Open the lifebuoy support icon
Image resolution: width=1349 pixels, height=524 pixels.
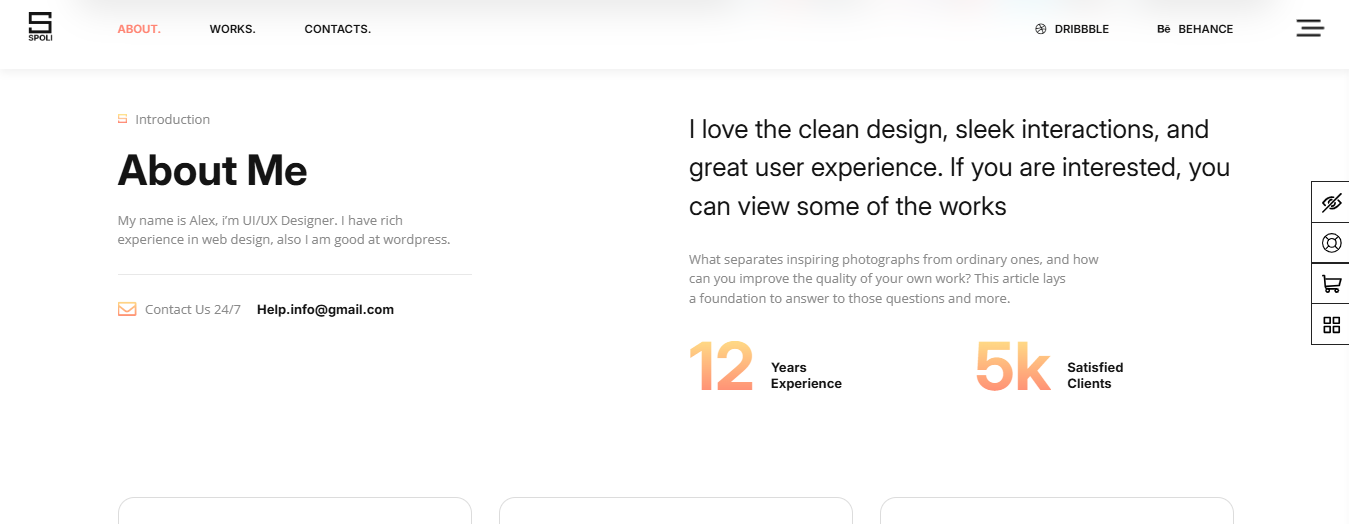tap(1331, 243)
